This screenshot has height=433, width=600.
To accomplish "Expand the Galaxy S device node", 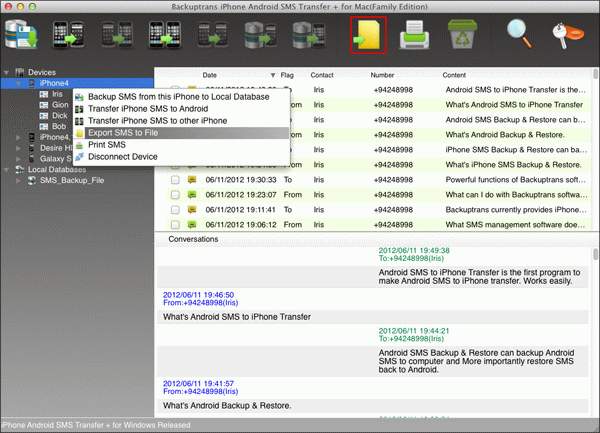I will point(18,158).
